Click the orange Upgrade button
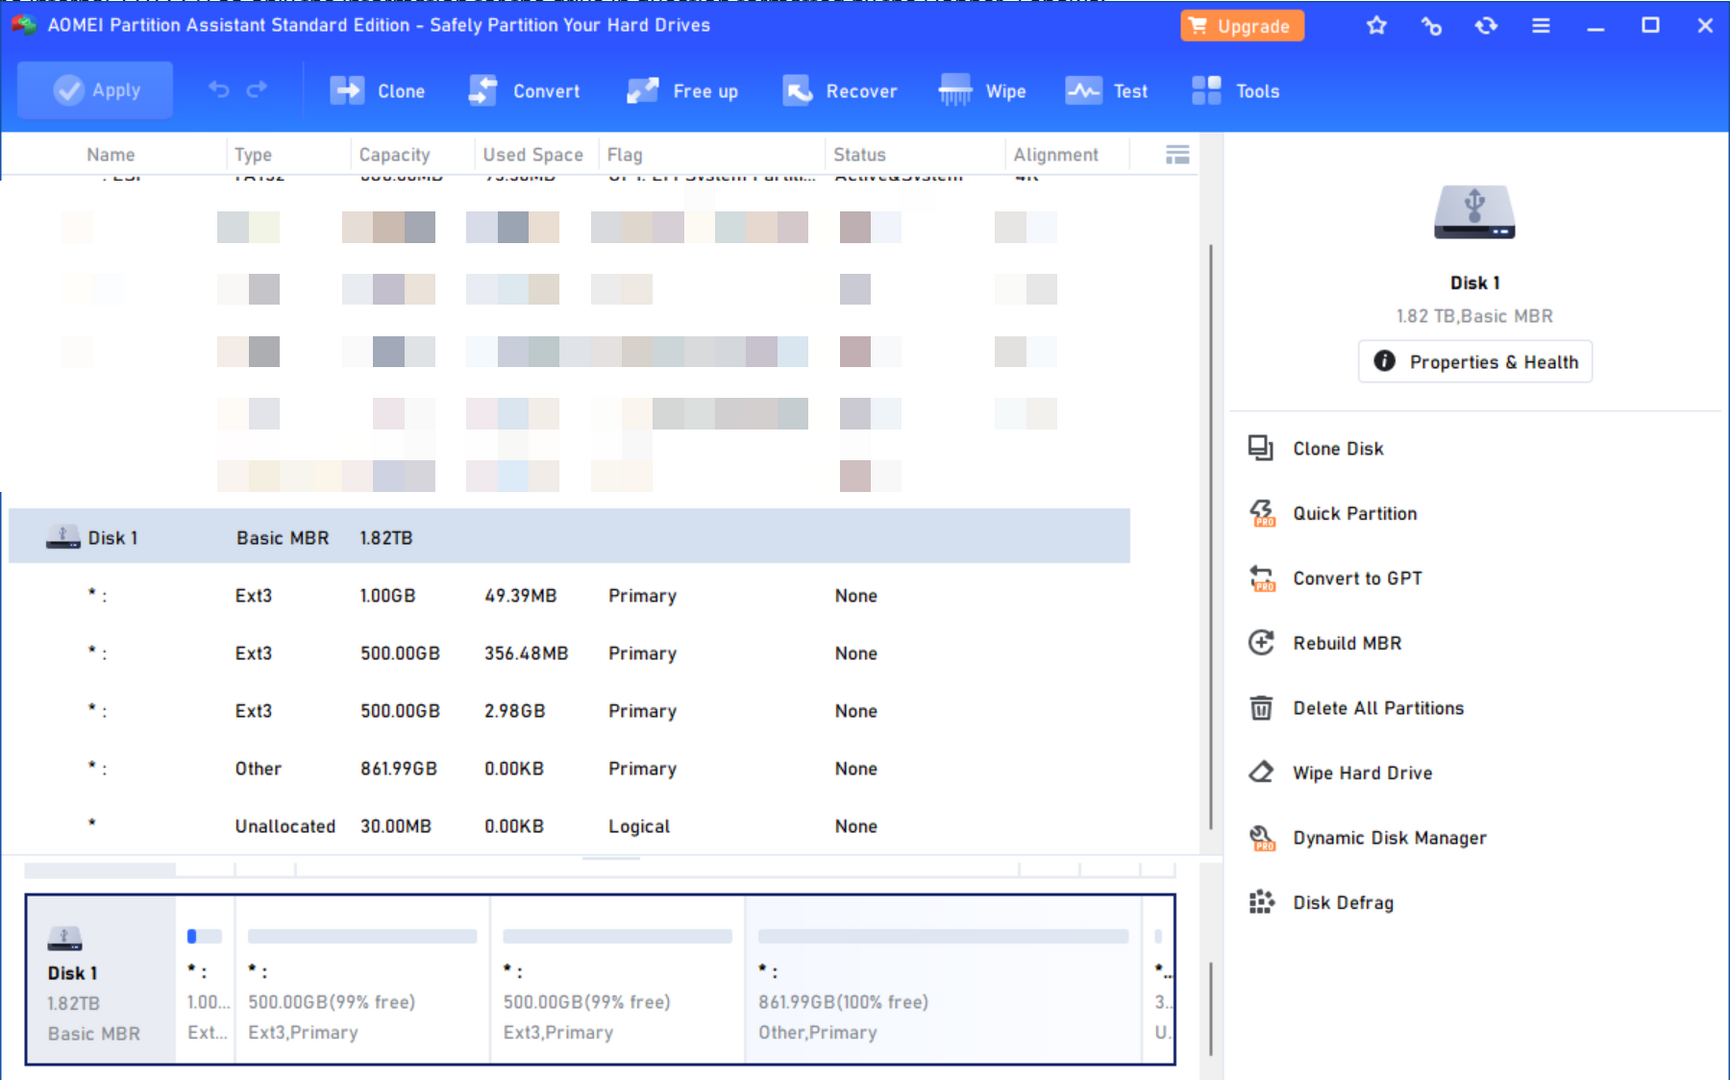The image size is (1730, 1080). click(x=1242, y=26)
